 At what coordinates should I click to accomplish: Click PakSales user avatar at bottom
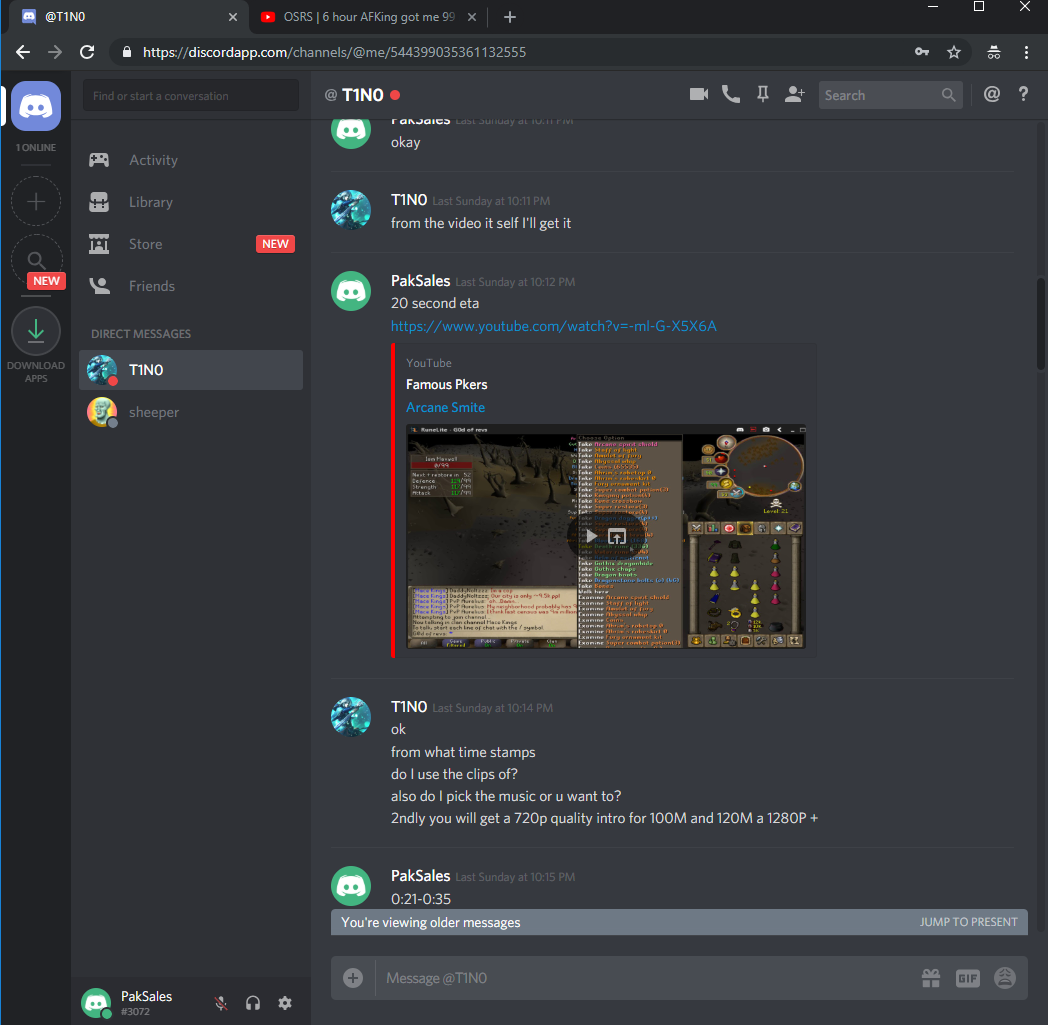tap(96, 1003)
